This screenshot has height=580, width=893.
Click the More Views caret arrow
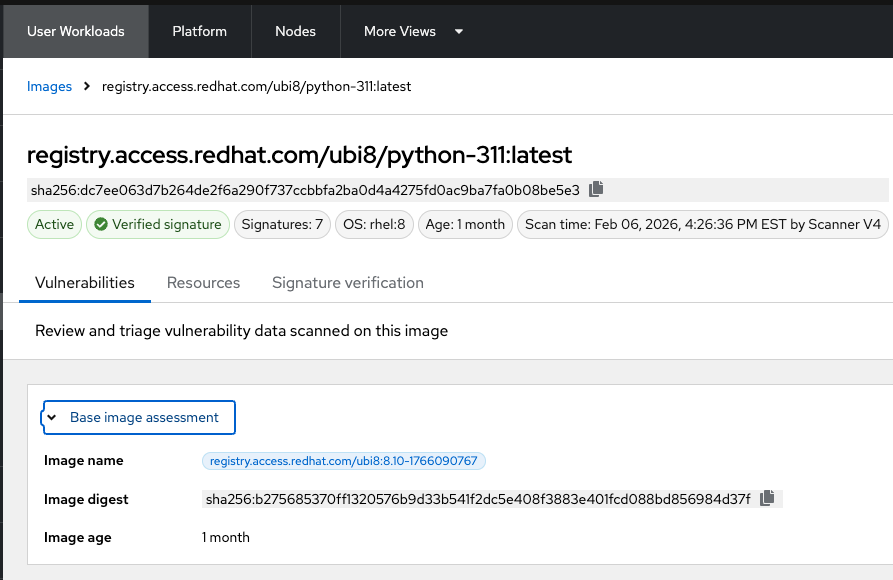[x=459, y=31]
